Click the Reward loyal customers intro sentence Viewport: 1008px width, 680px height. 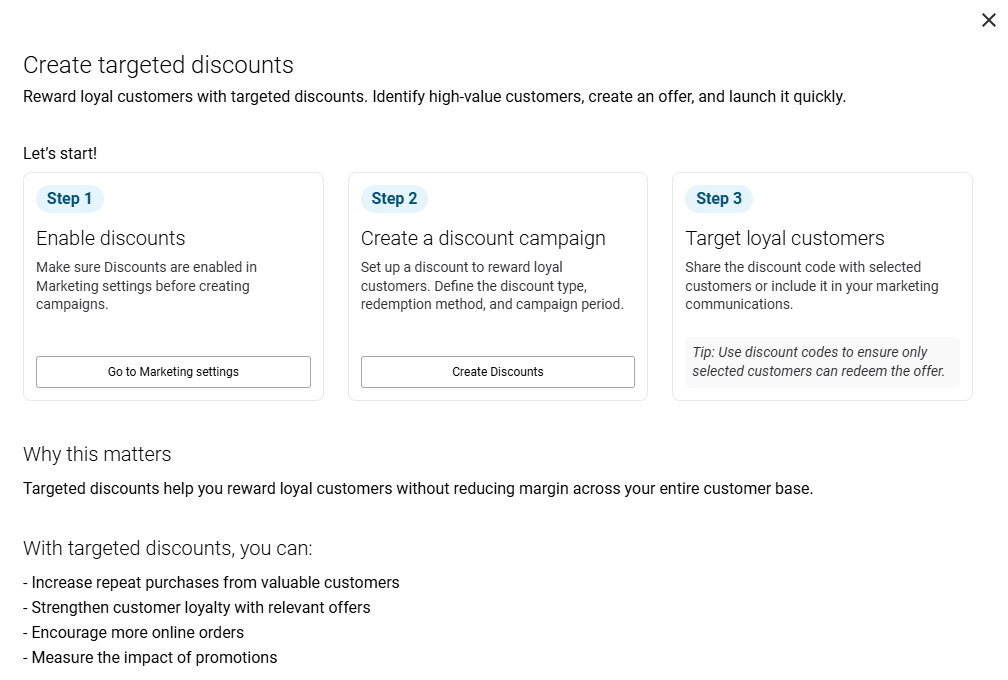tap(434, 97)
